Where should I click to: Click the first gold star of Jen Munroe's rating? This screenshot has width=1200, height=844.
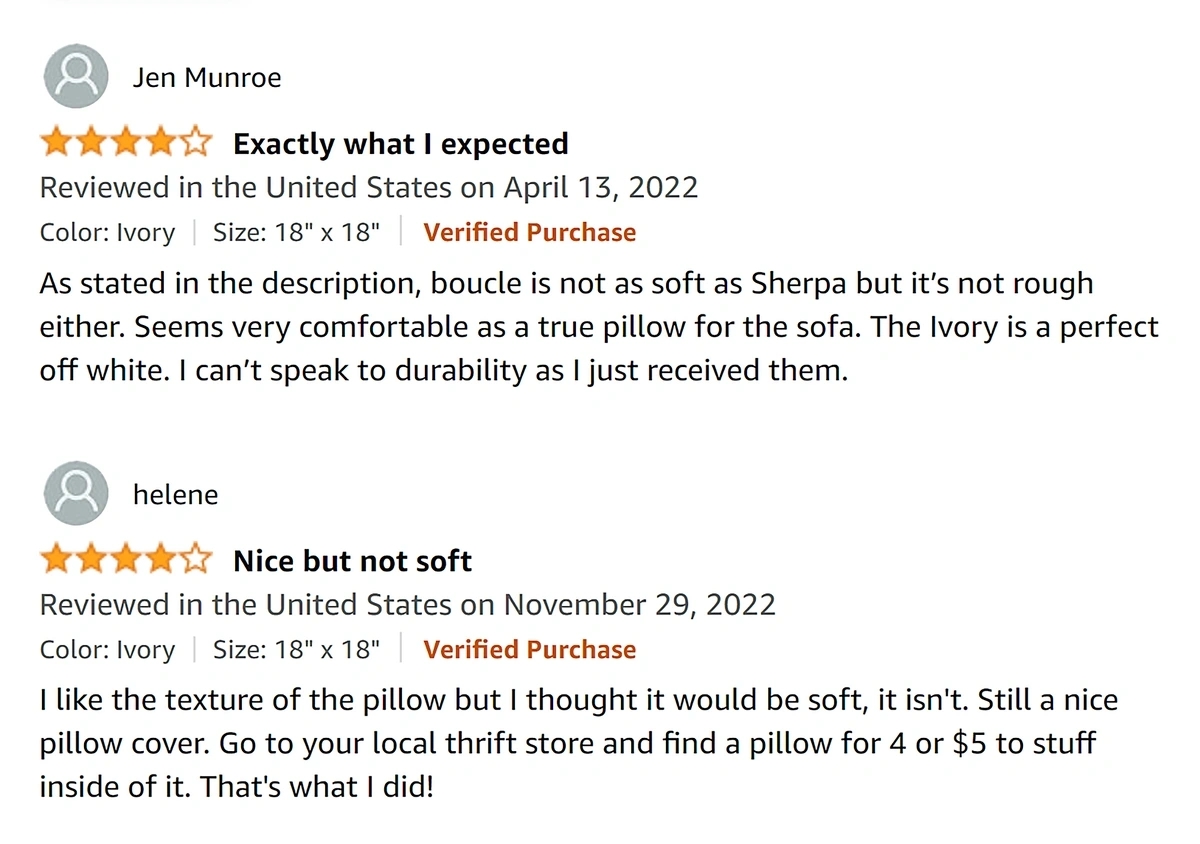[55, 144]
